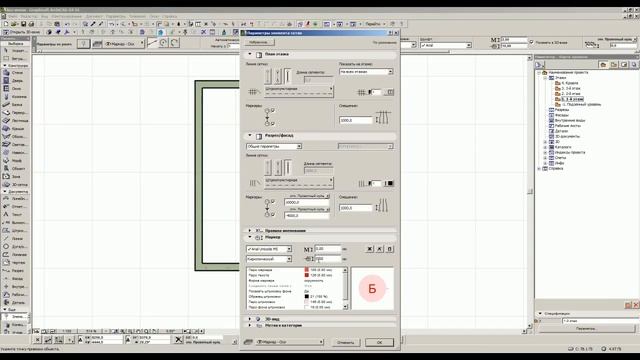Viewport: 640px width, 360px height.
Task: Click the OK button in dialog
Action: coord(379,342)
